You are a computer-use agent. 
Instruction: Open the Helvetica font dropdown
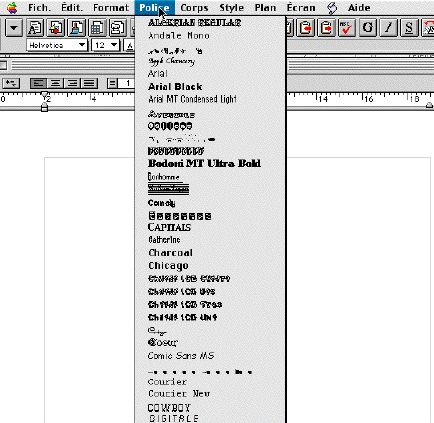(x=57, y=45)
